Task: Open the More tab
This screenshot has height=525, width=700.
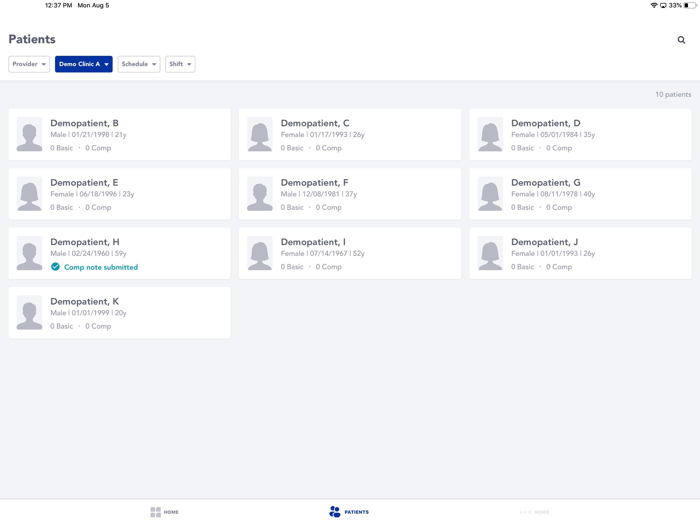Action: (534, 512)
